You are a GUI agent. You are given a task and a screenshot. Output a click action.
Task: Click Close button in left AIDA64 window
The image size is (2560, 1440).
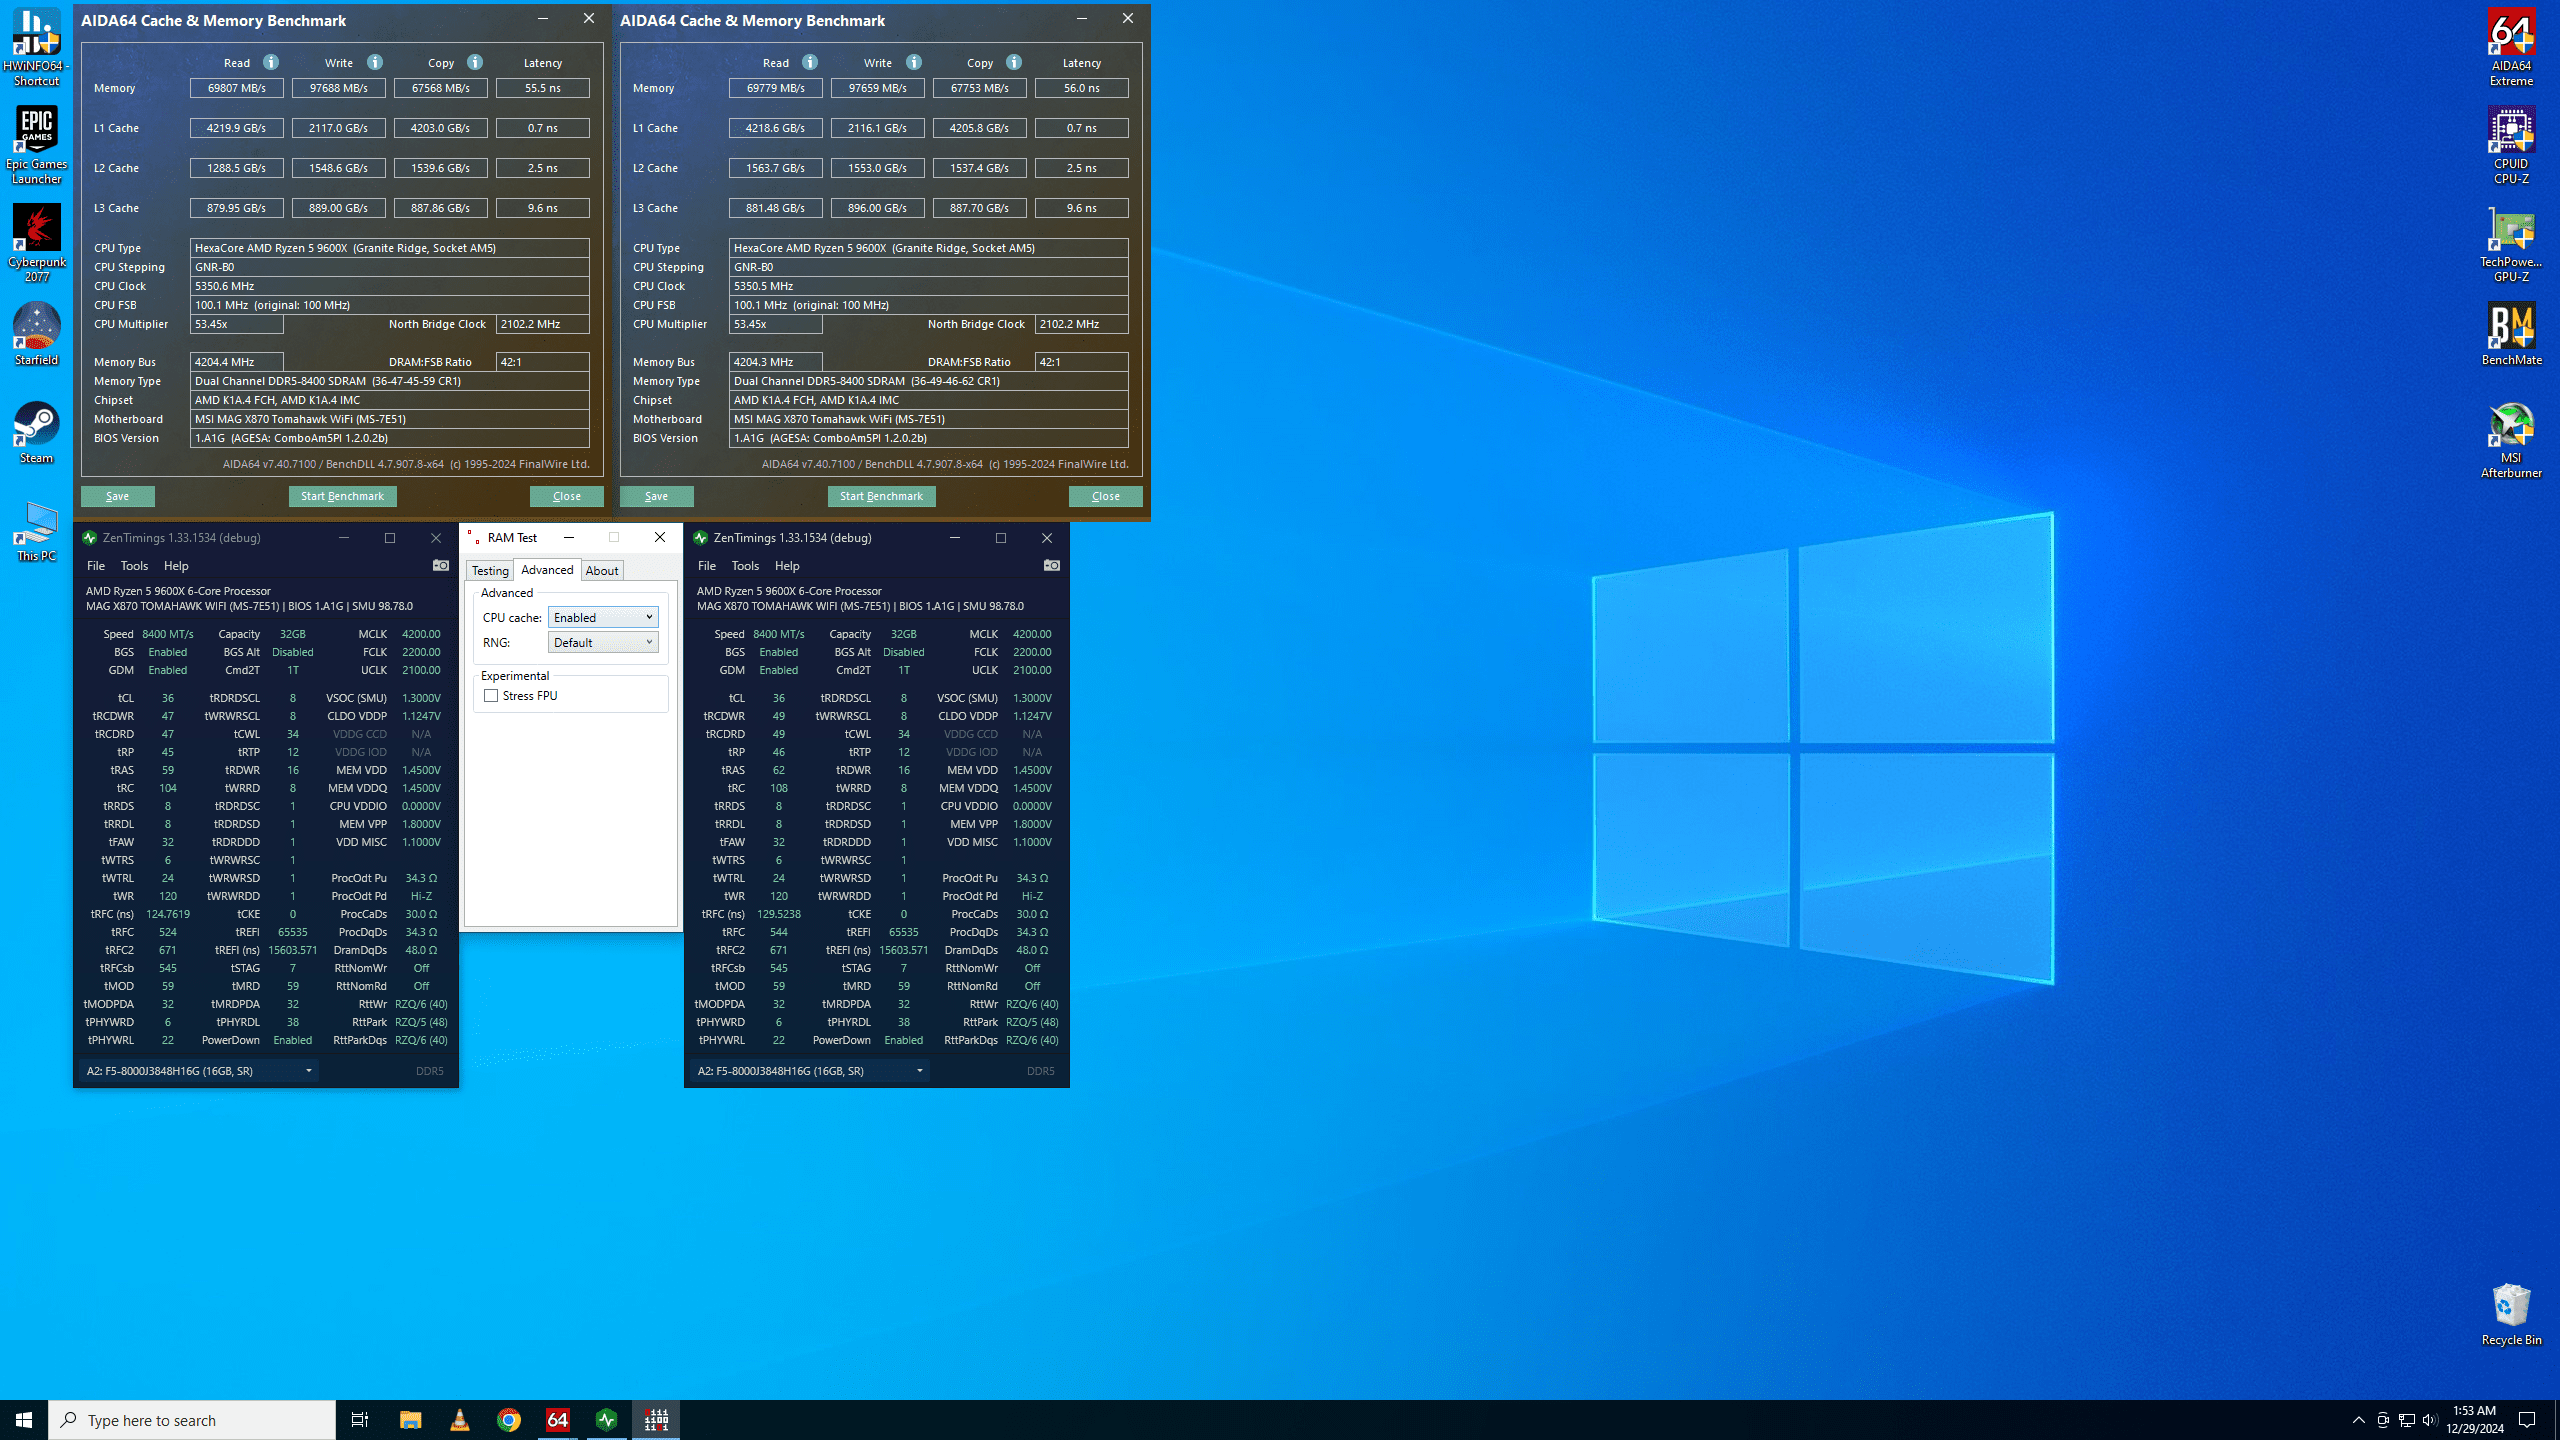(x=567, y=496)
